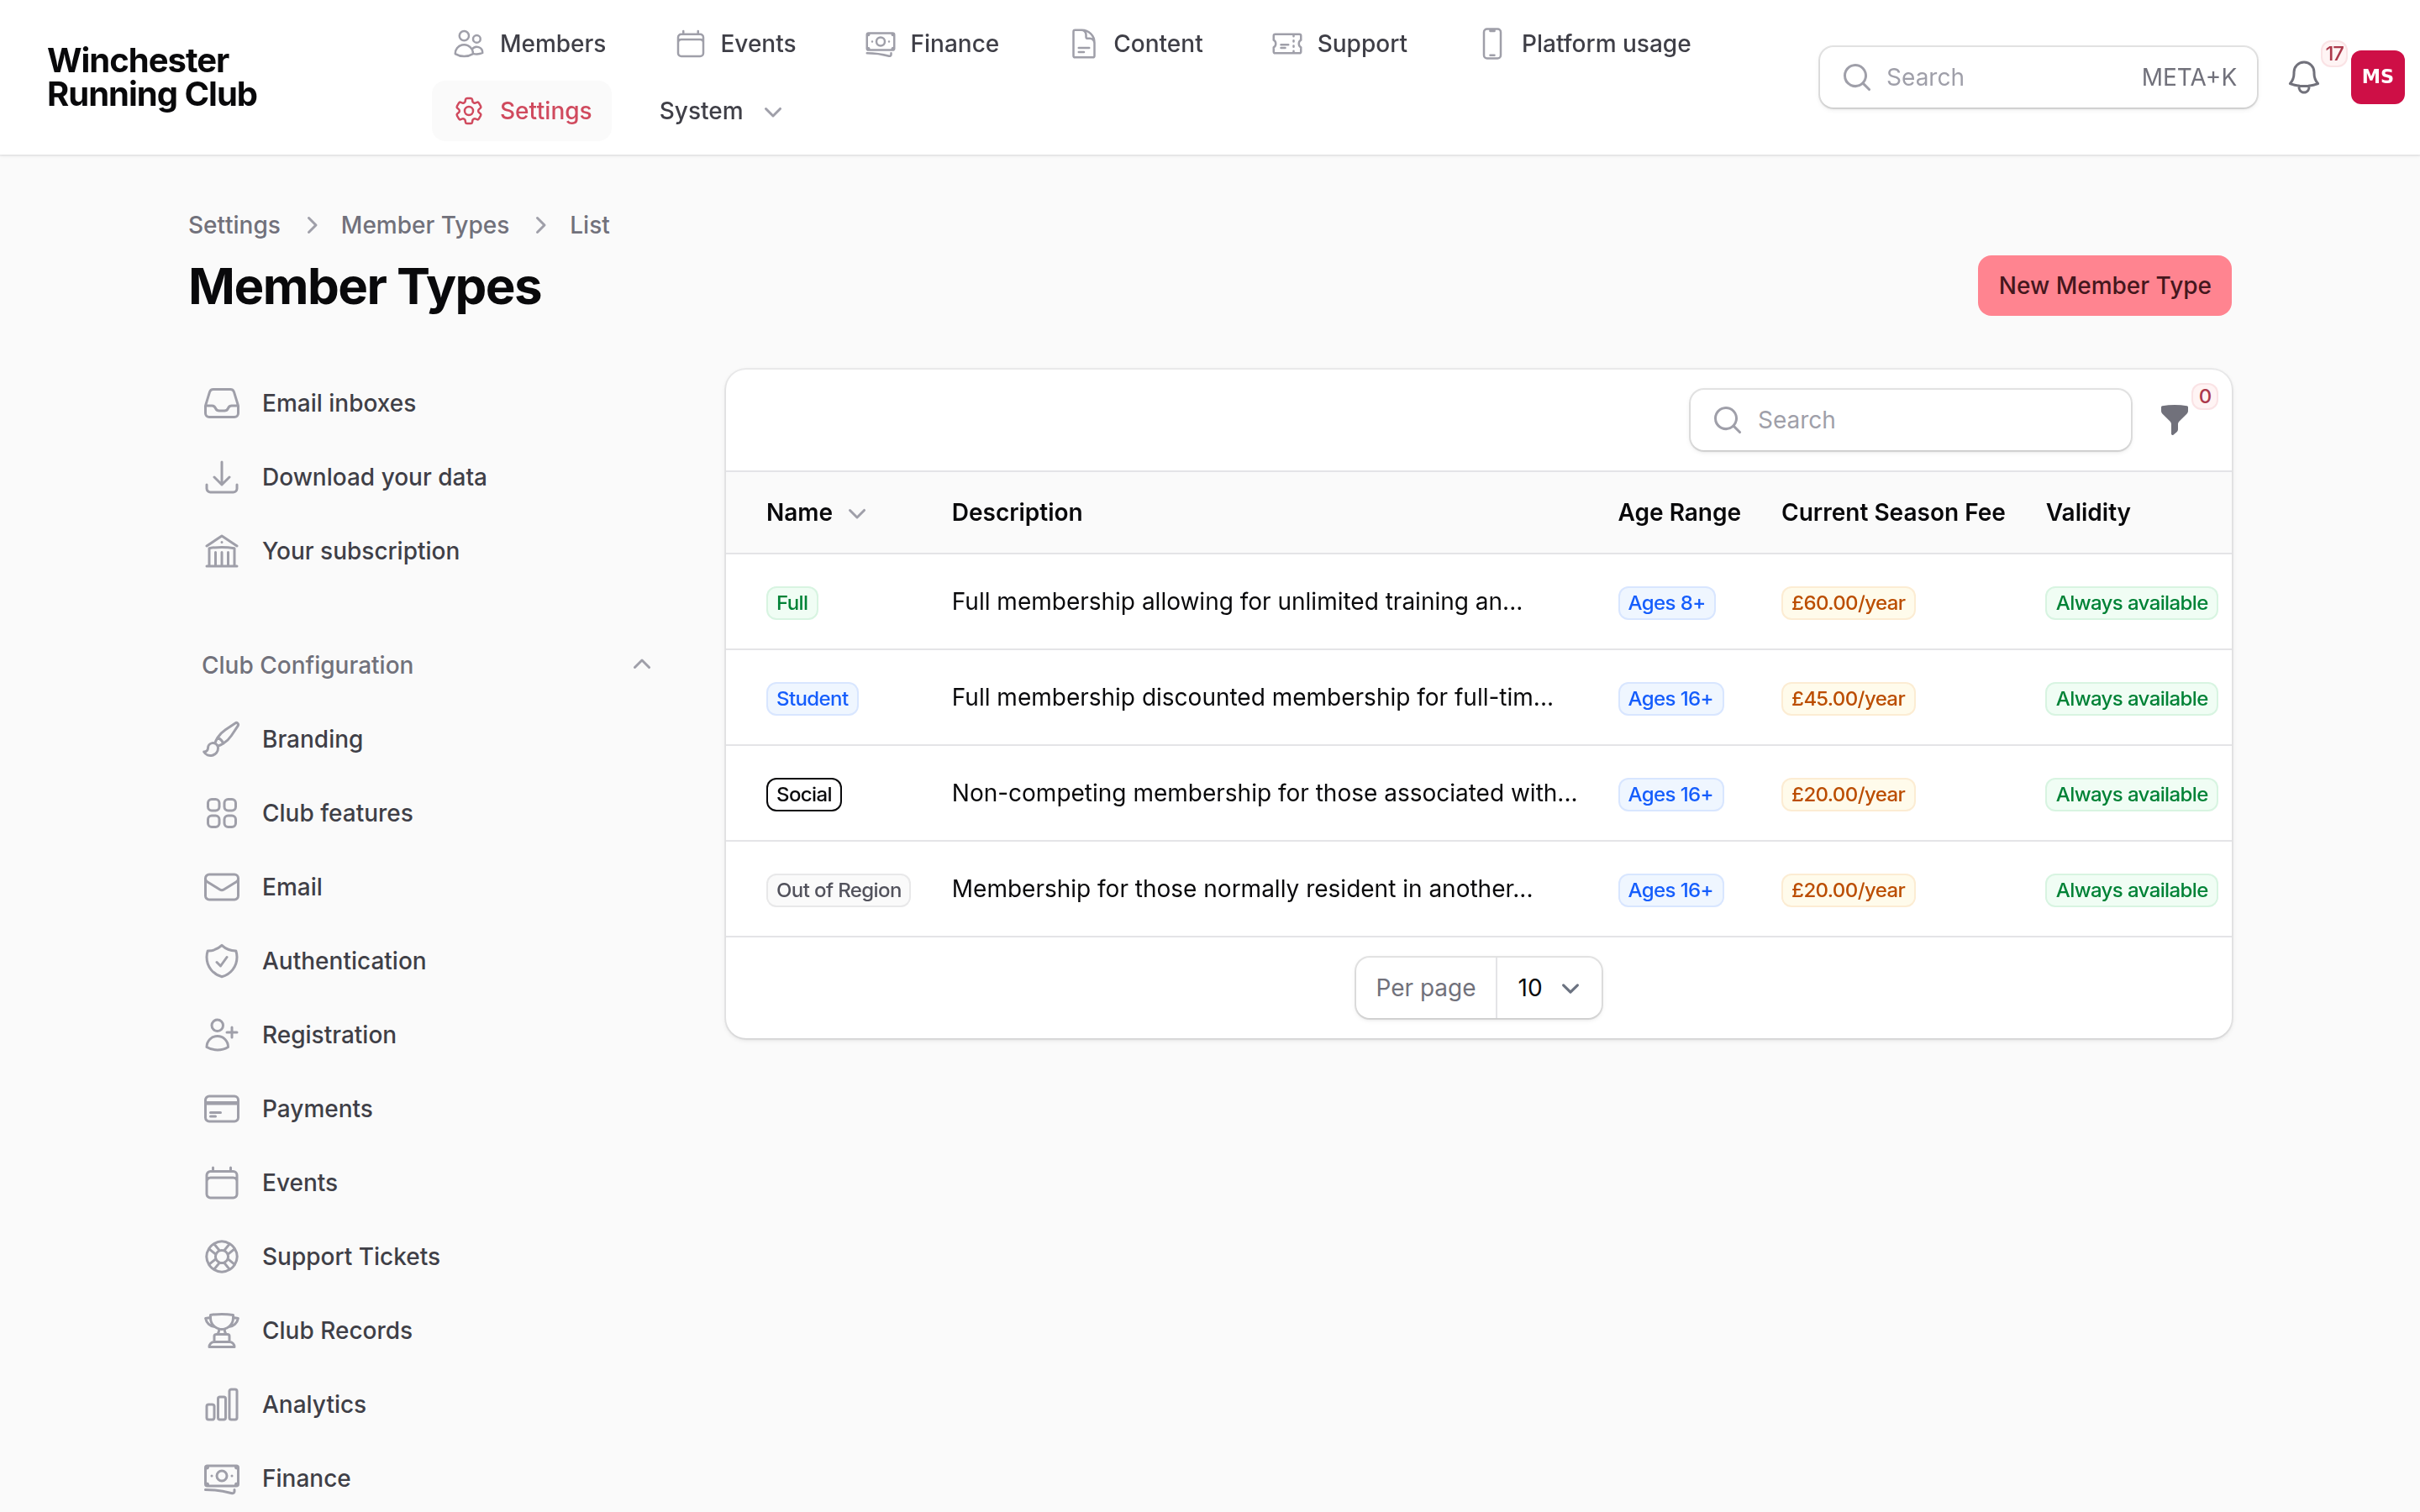Open Platform usage in the top navigation
2420x1512 pixels.
pyautogui.click(x=1586, y=44)
